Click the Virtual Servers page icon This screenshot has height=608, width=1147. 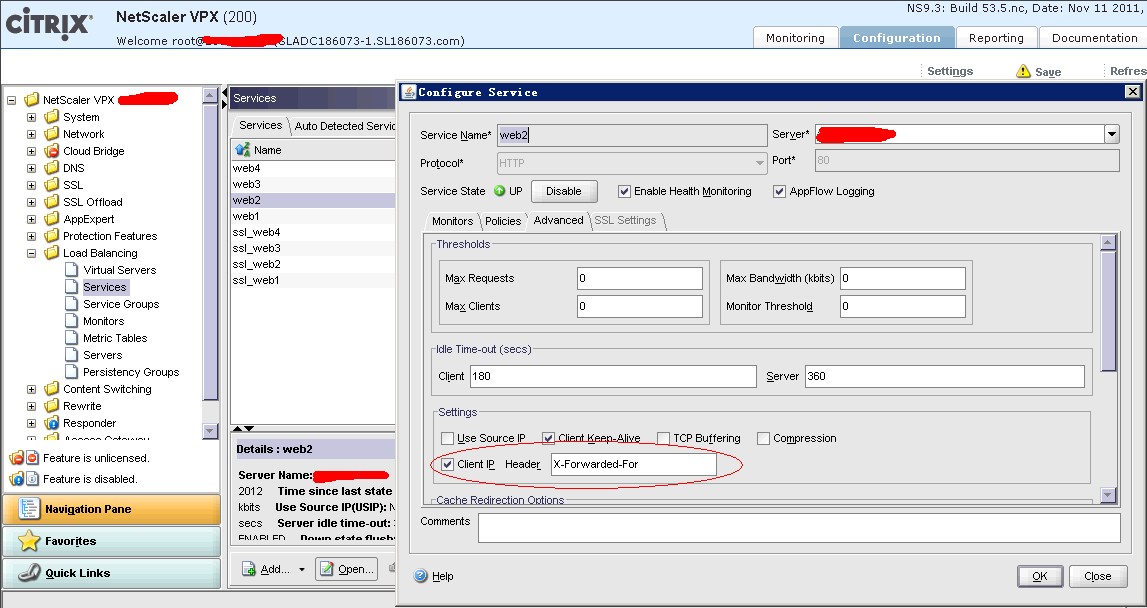point(71,270)
